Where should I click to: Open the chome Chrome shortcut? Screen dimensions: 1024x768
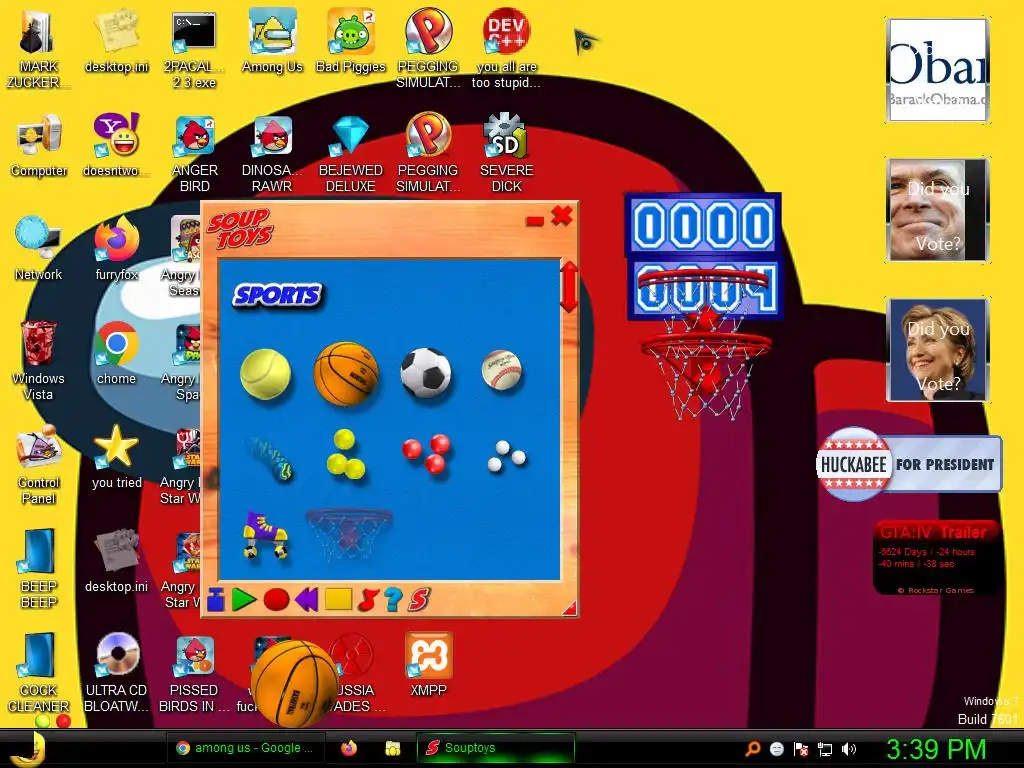pyautogui.click(x=116, y=353)
